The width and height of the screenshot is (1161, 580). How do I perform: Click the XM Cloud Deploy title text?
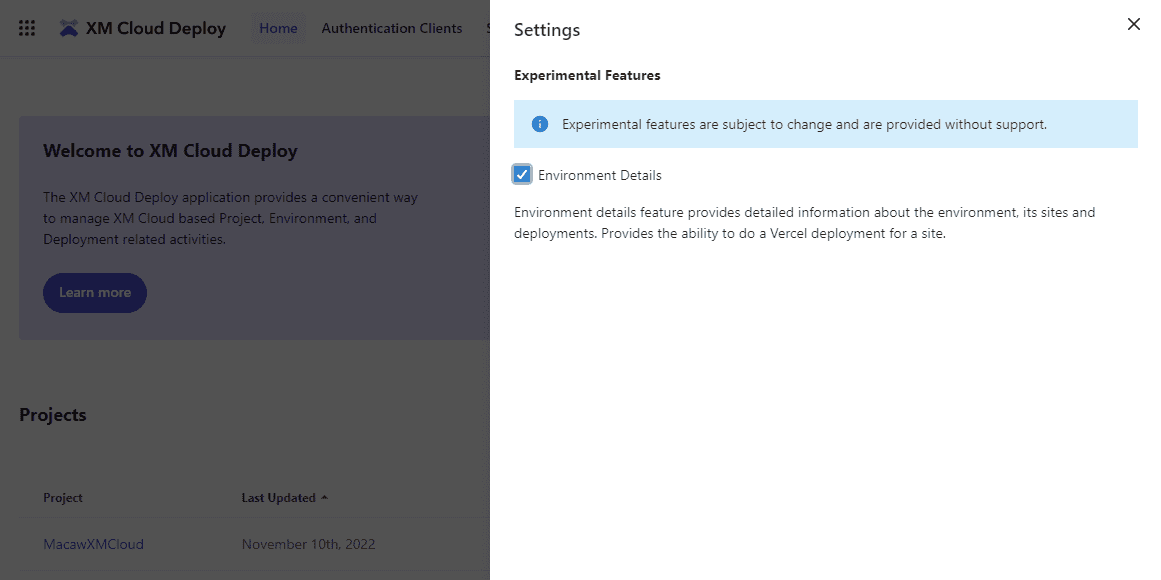156,28
